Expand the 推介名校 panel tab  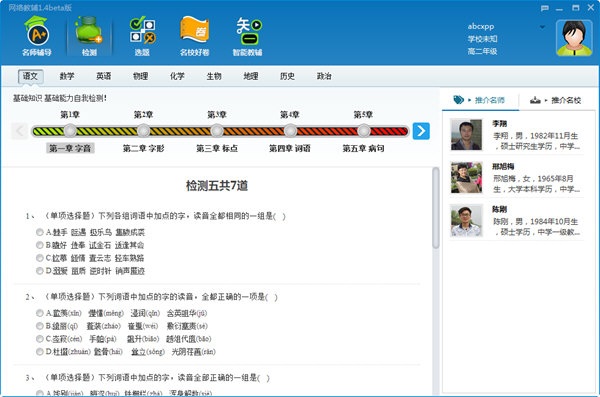pos(556,100)
